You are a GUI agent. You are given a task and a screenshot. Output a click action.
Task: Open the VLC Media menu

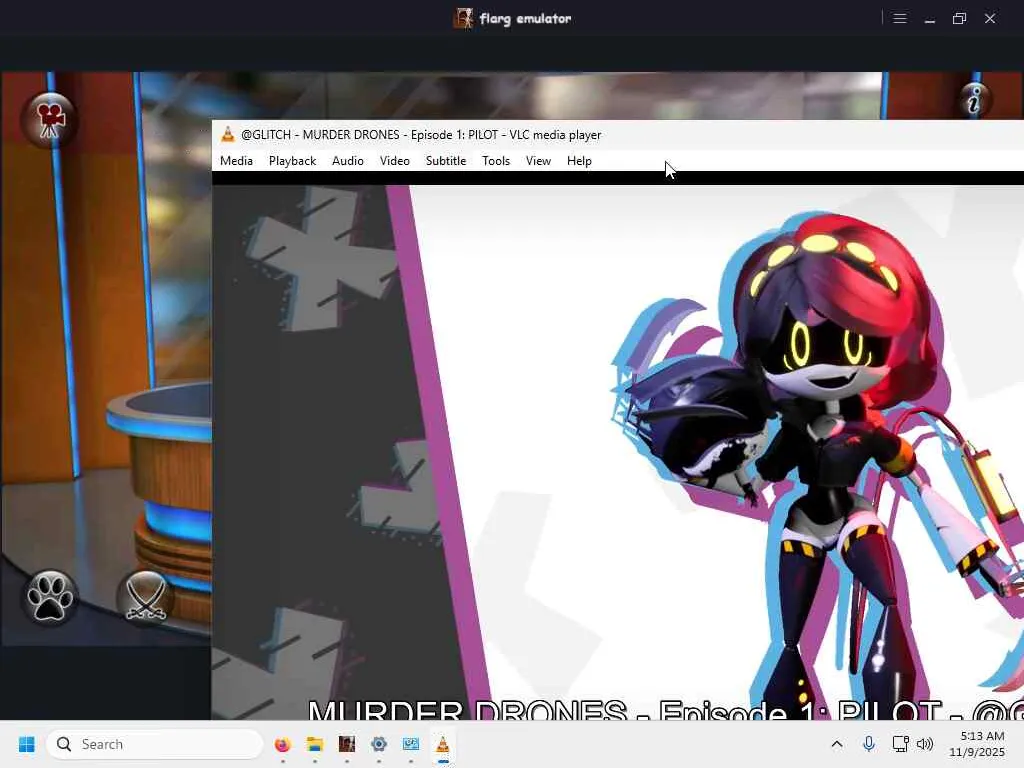tap(236, 161)
